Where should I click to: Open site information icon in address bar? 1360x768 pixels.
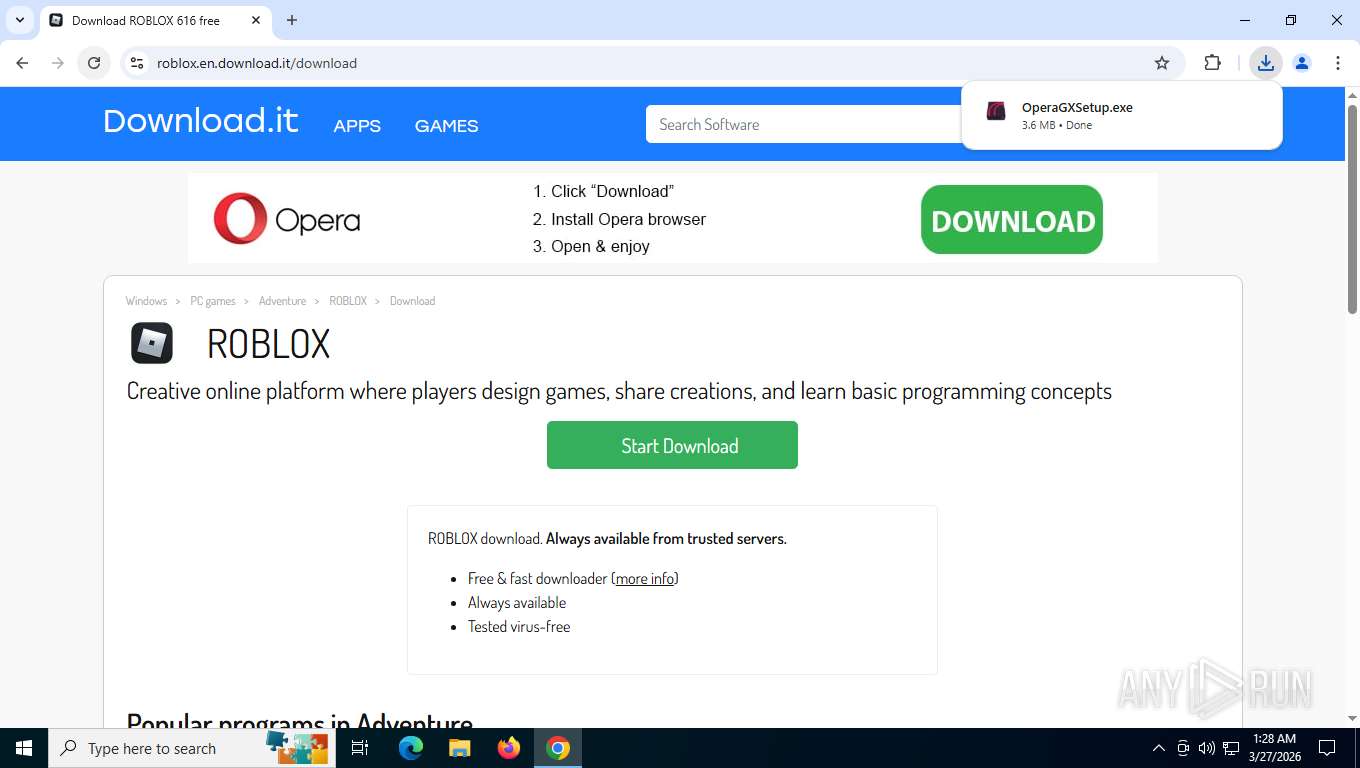pos(138,63)
